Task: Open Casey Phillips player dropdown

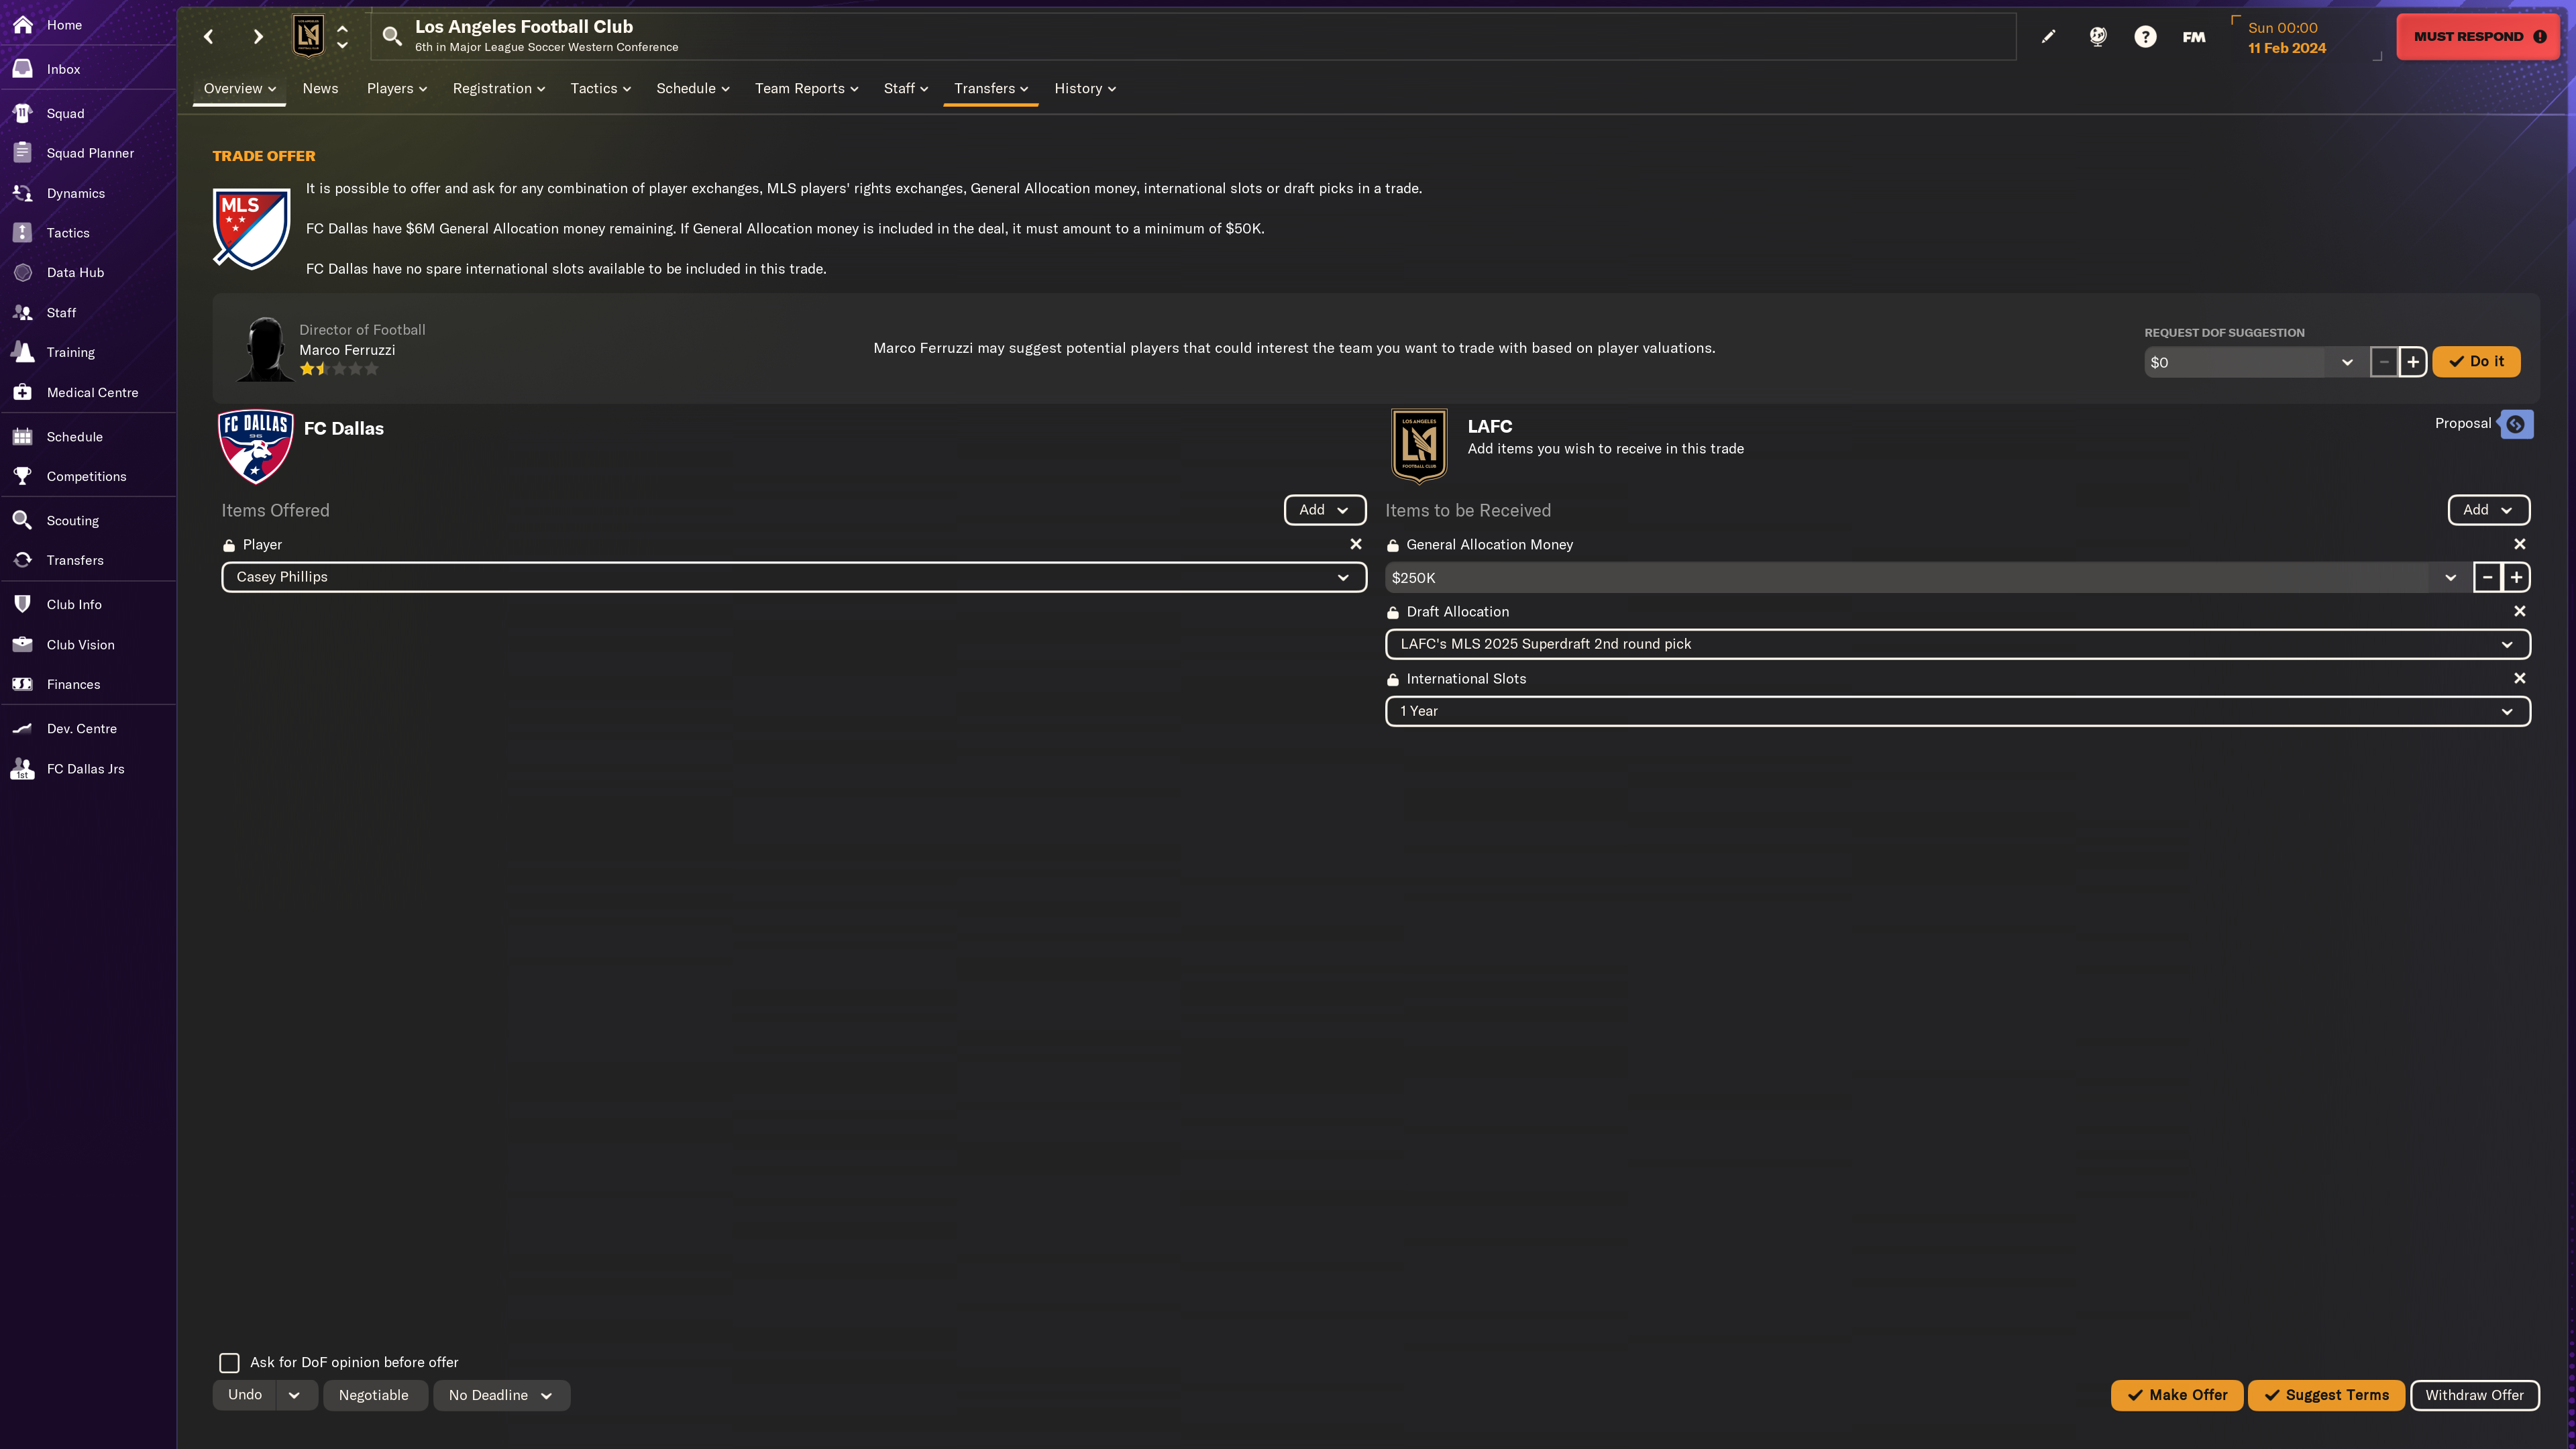Action: coord(794,577)
